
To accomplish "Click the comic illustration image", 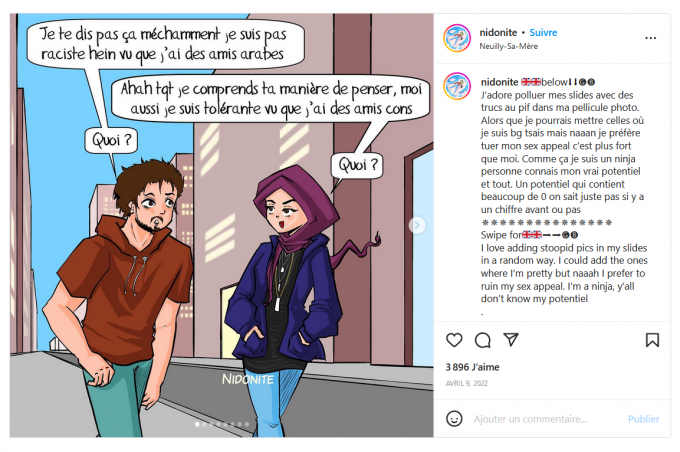I will click(222, 225).
